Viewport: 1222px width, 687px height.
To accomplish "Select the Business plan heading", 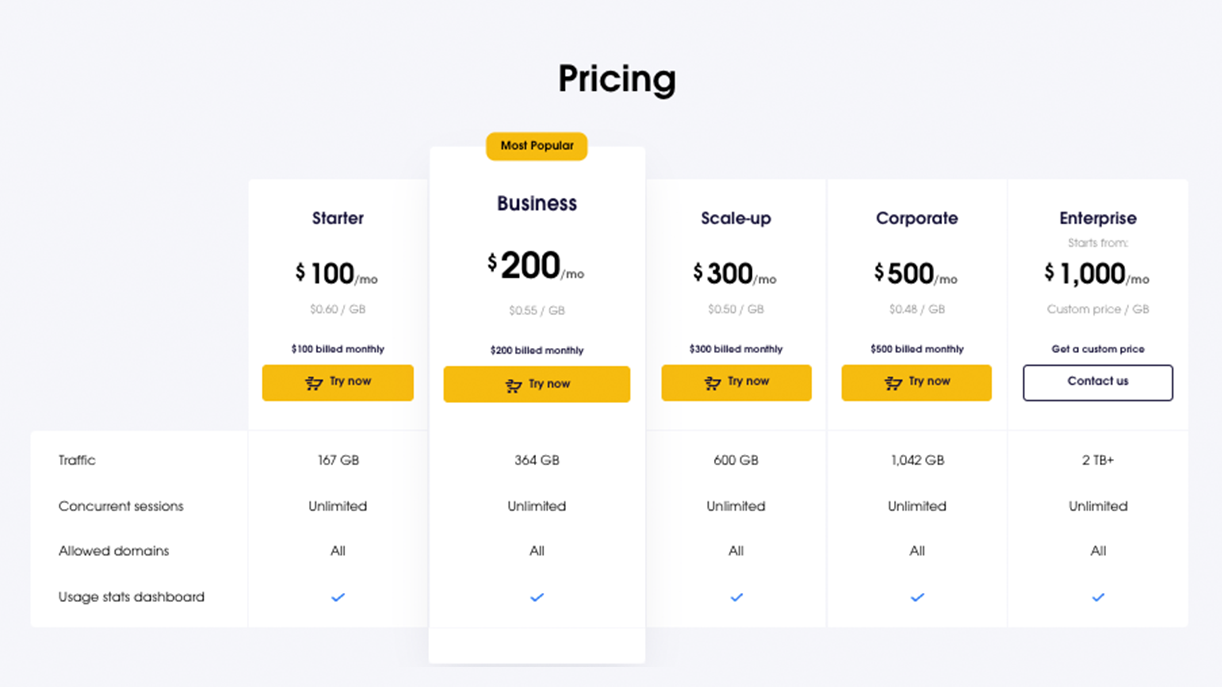I will click(x=537, y=204).
